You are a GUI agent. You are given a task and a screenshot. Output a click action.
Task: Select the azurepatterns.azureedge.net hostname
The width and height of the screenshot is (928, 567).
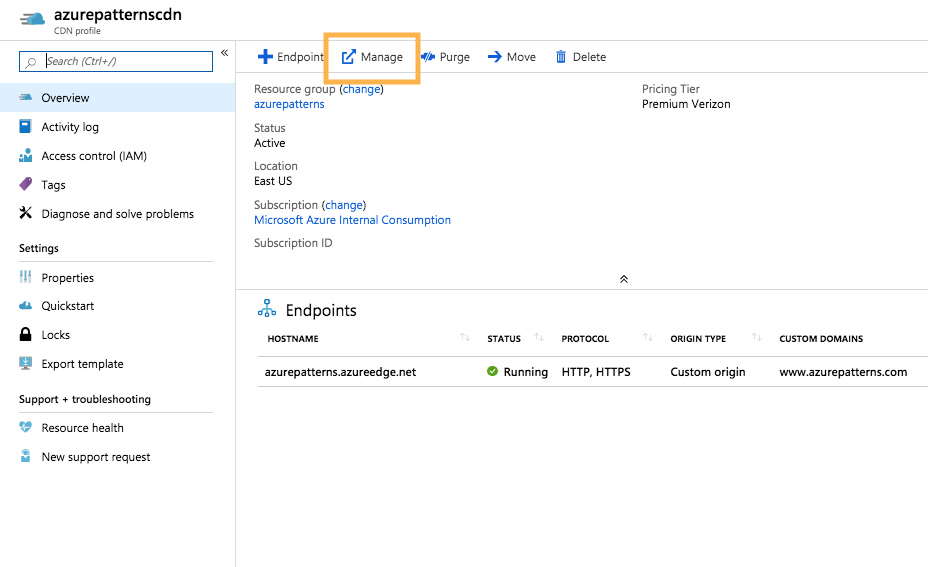pos(340,372)
